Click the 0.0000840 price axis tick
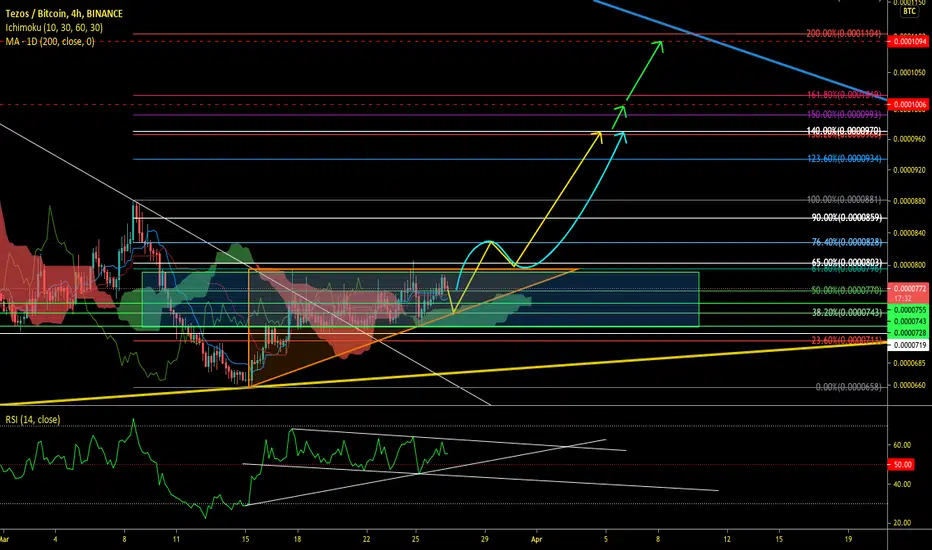 pyautogui.click(x=909, y=233)
